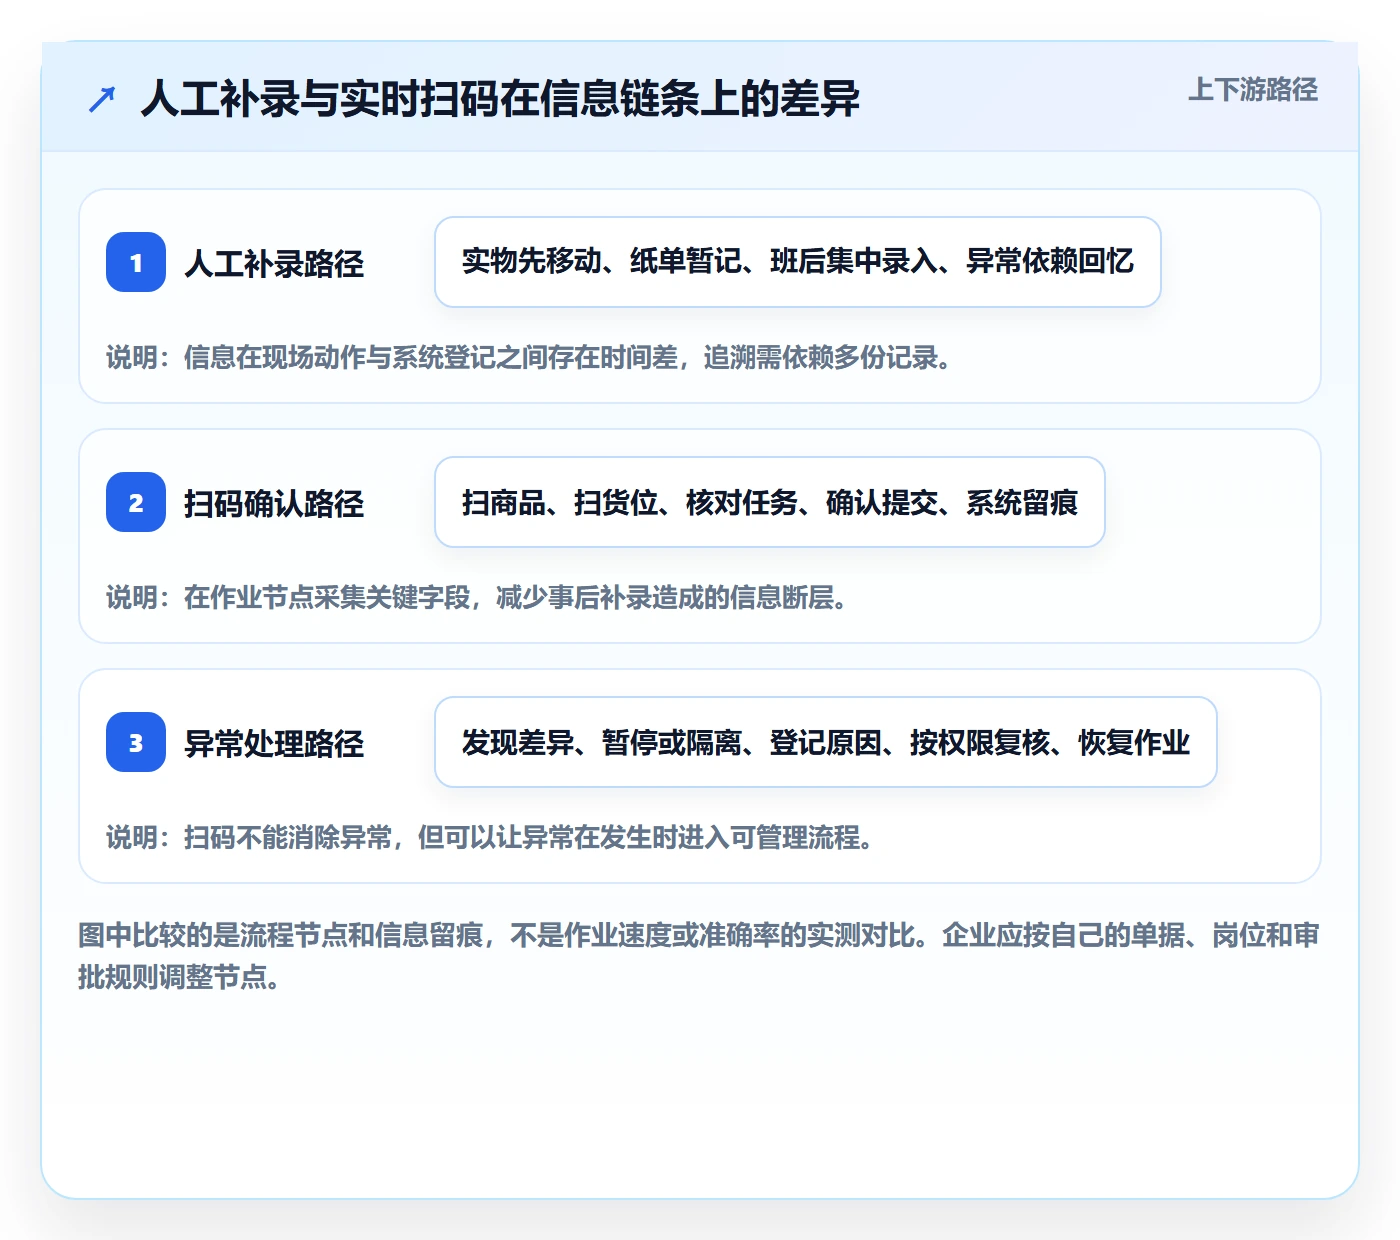This screenshot has height=1240, width=1400.
Task: Select the 人工补录路径 heading
Action: pyautogui.click(x=274, y=263)
